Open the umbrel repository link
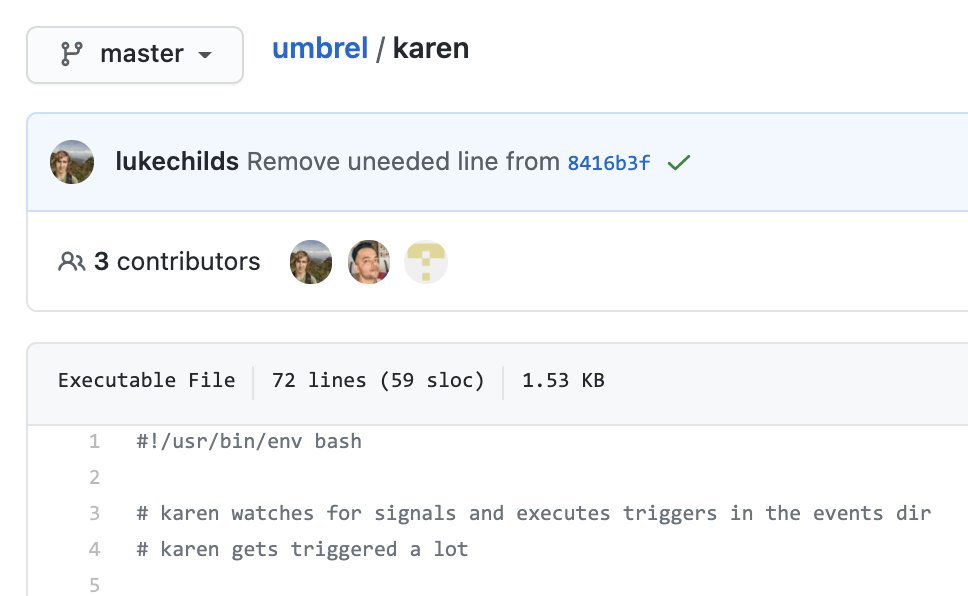 320,48
